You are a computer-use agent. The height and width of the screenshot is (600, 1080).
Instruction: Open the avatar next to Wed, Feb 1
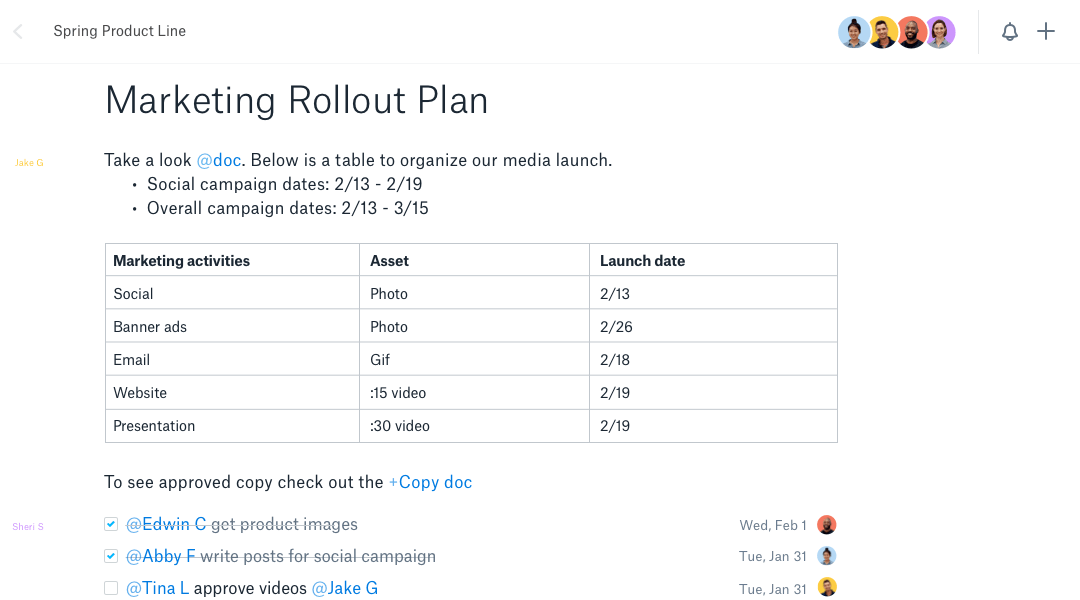tap(826, 524)
